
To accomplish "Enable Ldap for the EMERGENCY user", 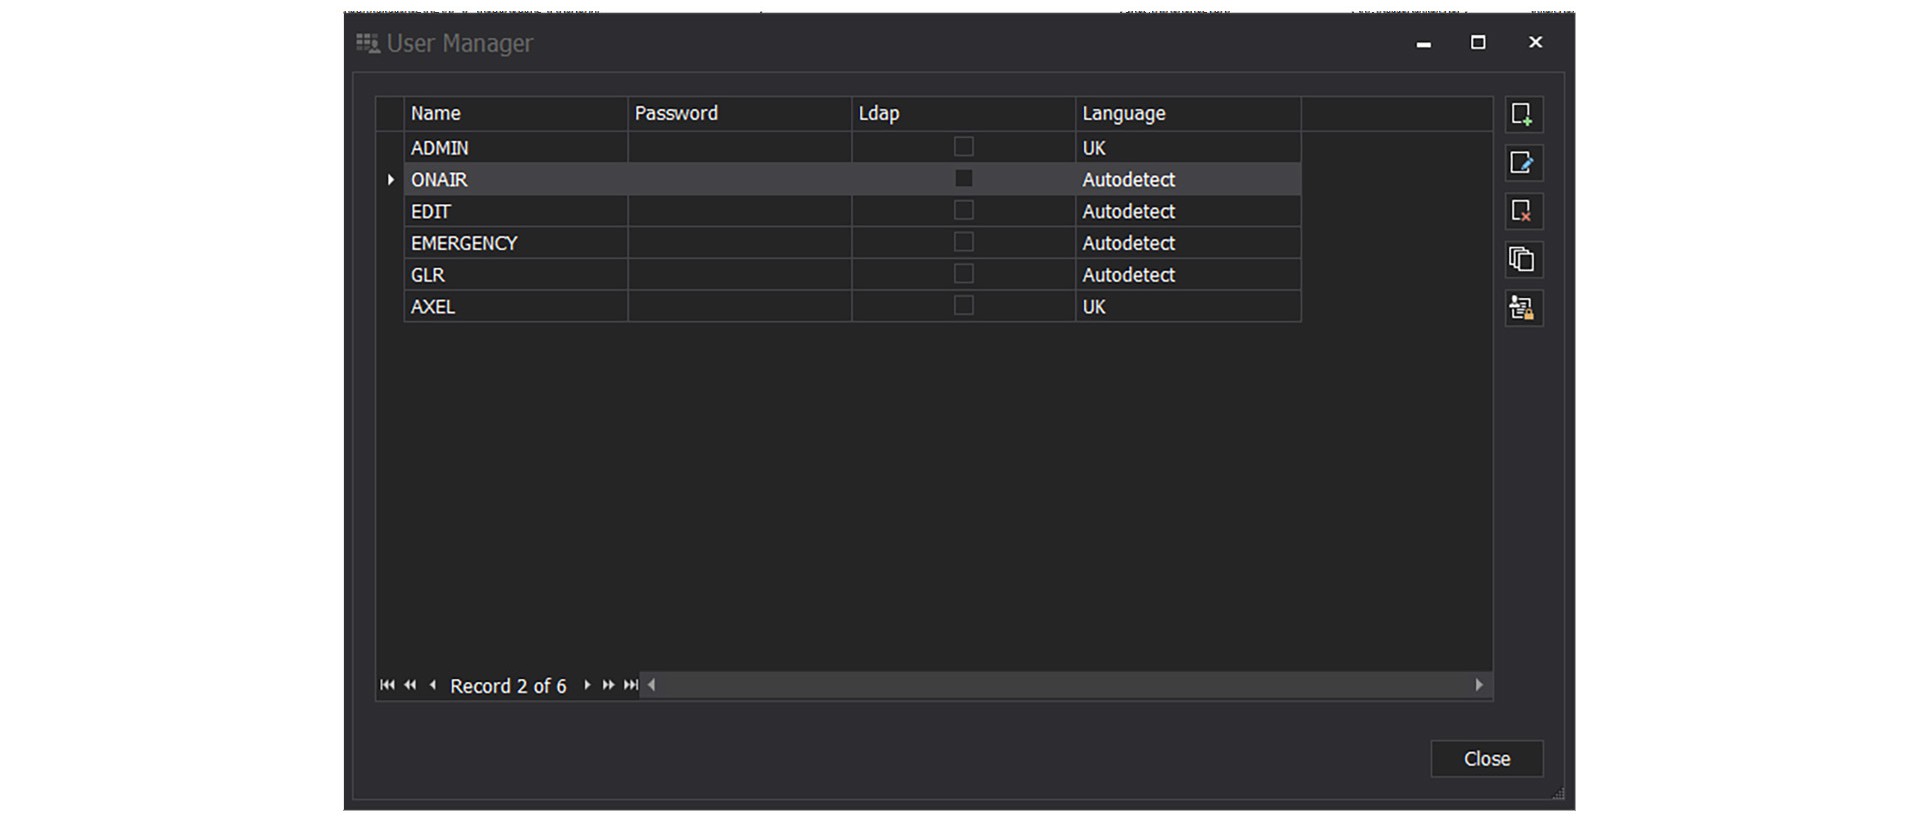I will point(963,242).
